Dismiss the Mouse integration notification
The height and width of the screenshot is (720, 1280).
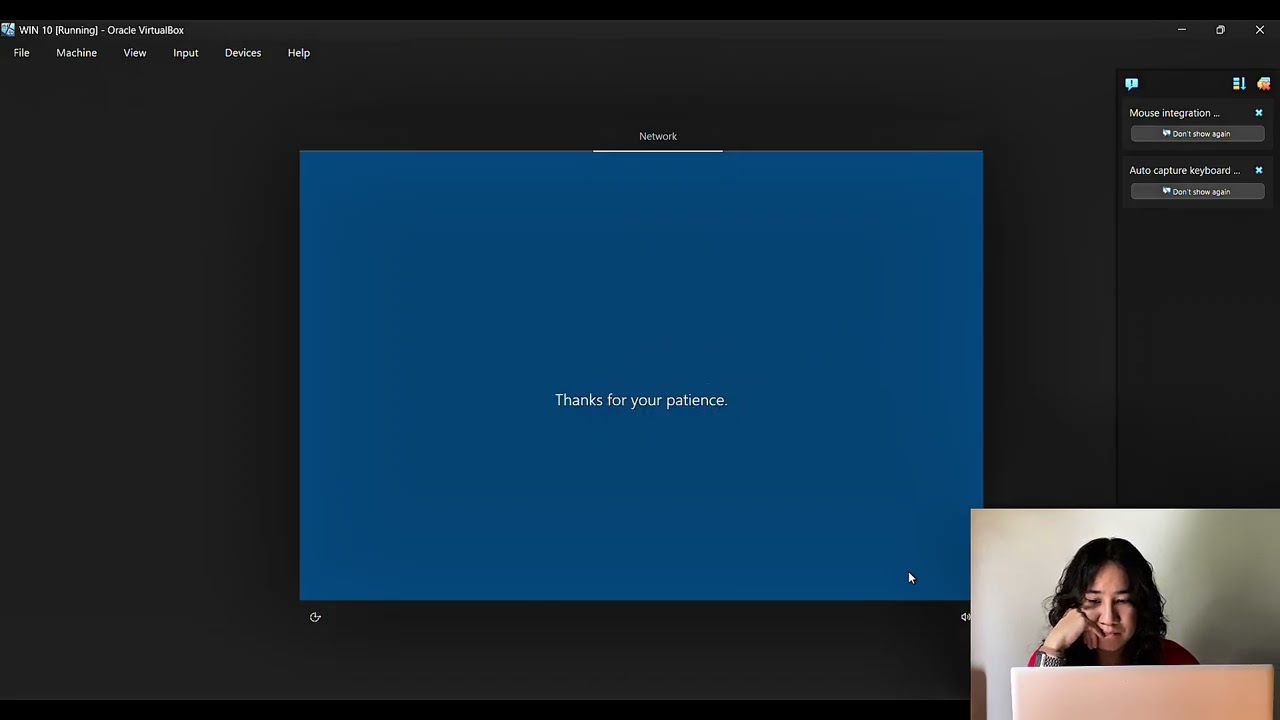[x=1259, y=113]
